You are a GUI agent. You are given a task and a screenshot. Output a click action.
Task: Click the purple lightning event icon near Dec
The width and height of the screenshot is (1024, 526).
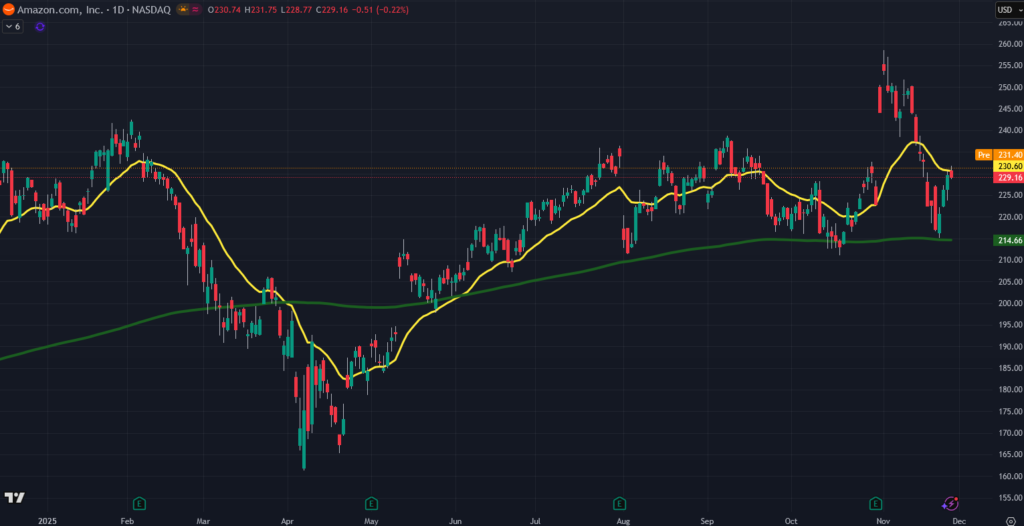point(951,502)
